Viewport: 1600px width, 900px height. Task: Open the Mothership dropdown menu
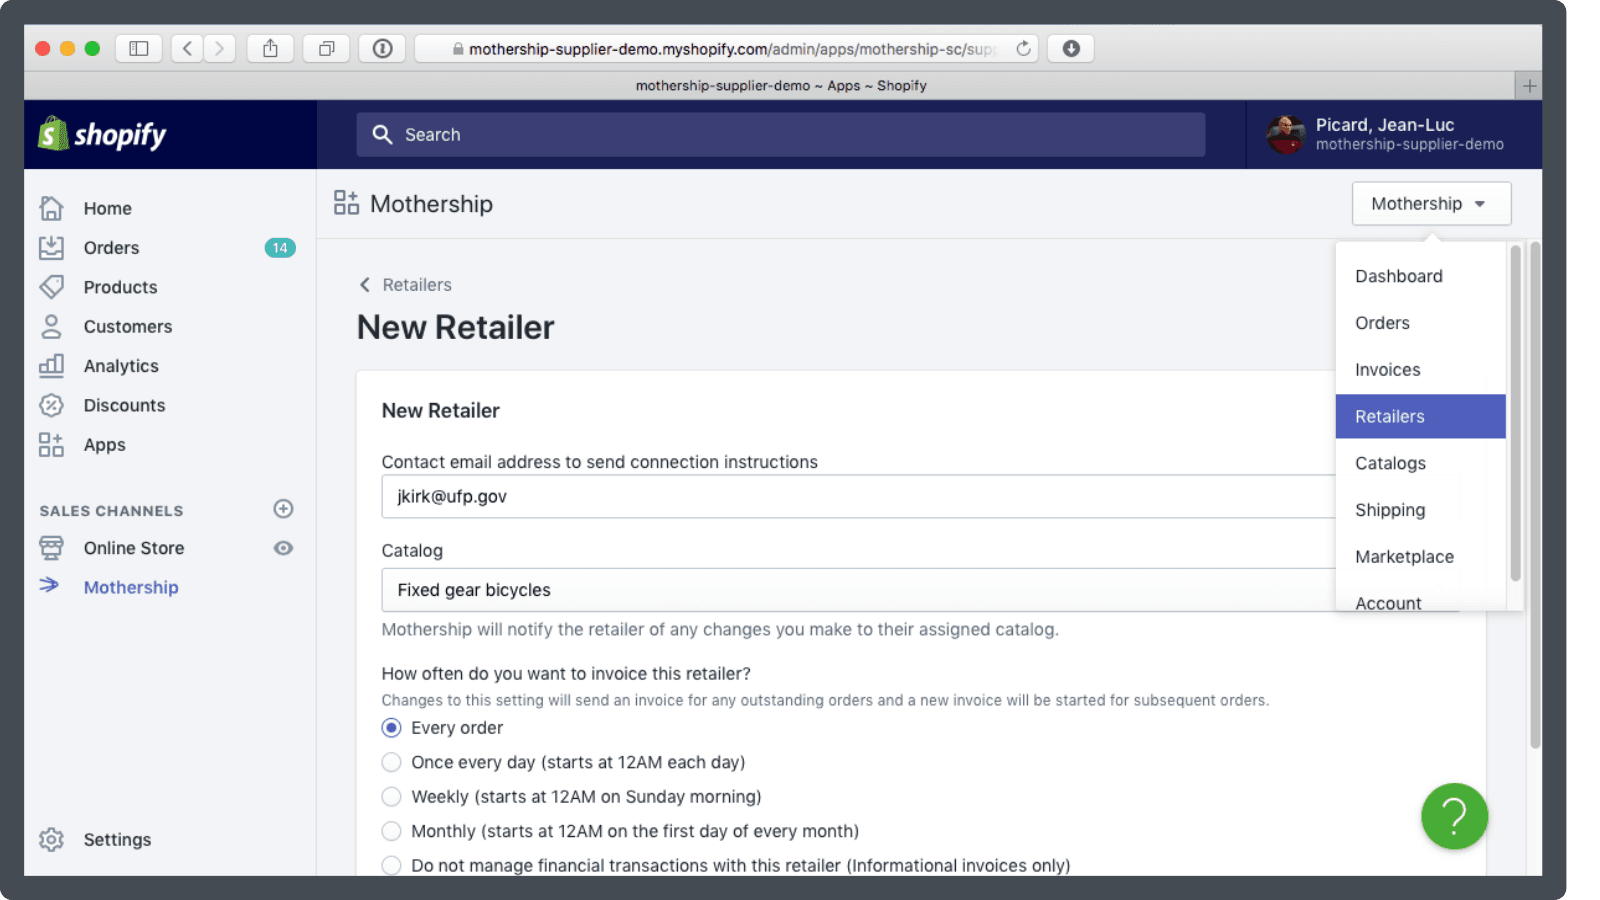click(1430, 203)
